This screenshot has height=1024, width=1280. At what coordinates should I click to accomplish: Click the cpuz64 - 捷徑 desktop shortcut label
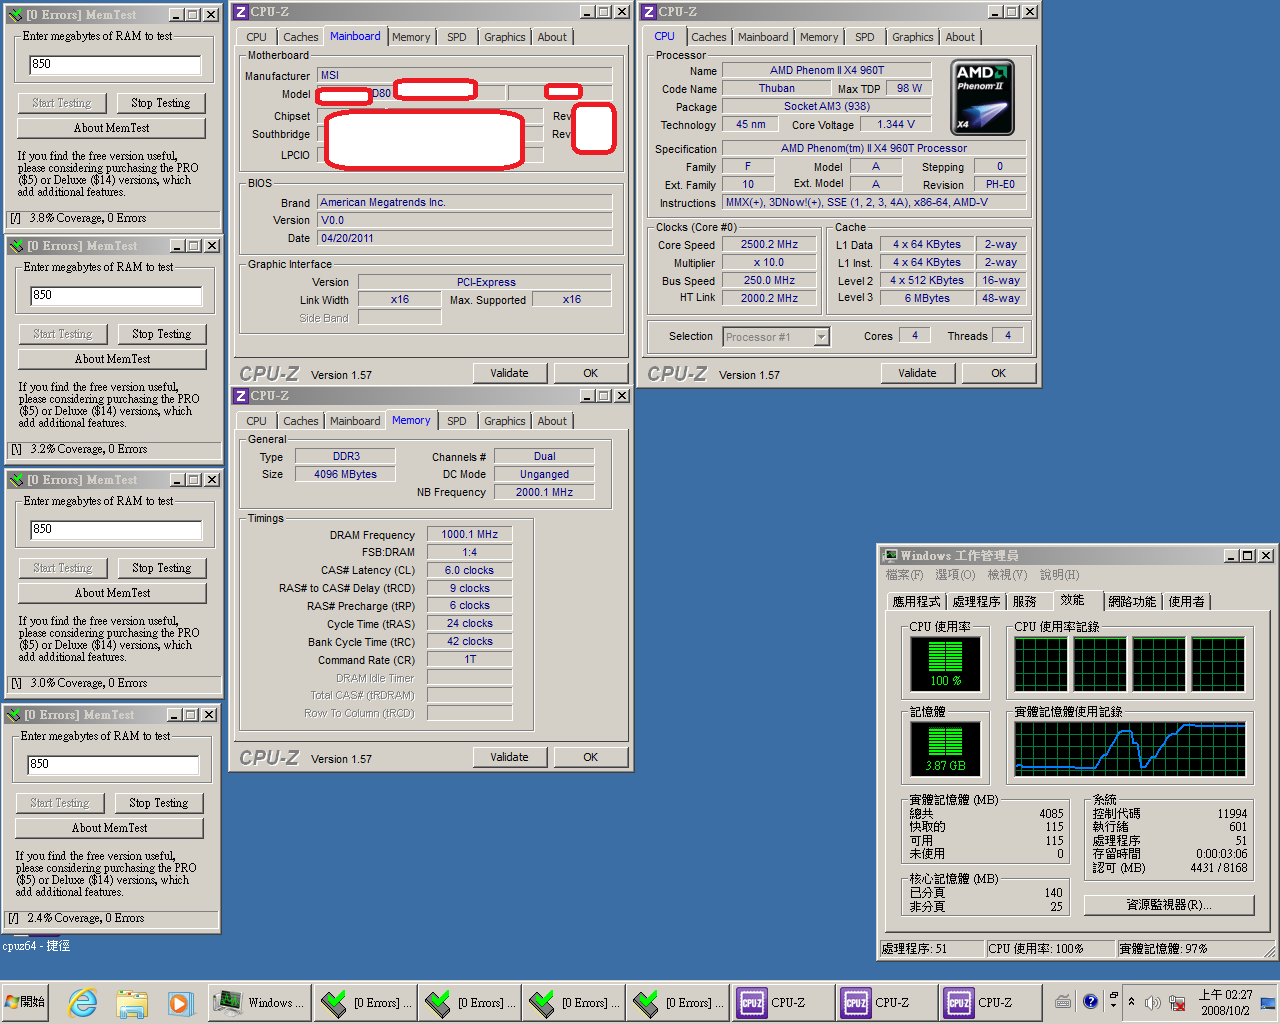pyautogui.click(x=36, y=946)
